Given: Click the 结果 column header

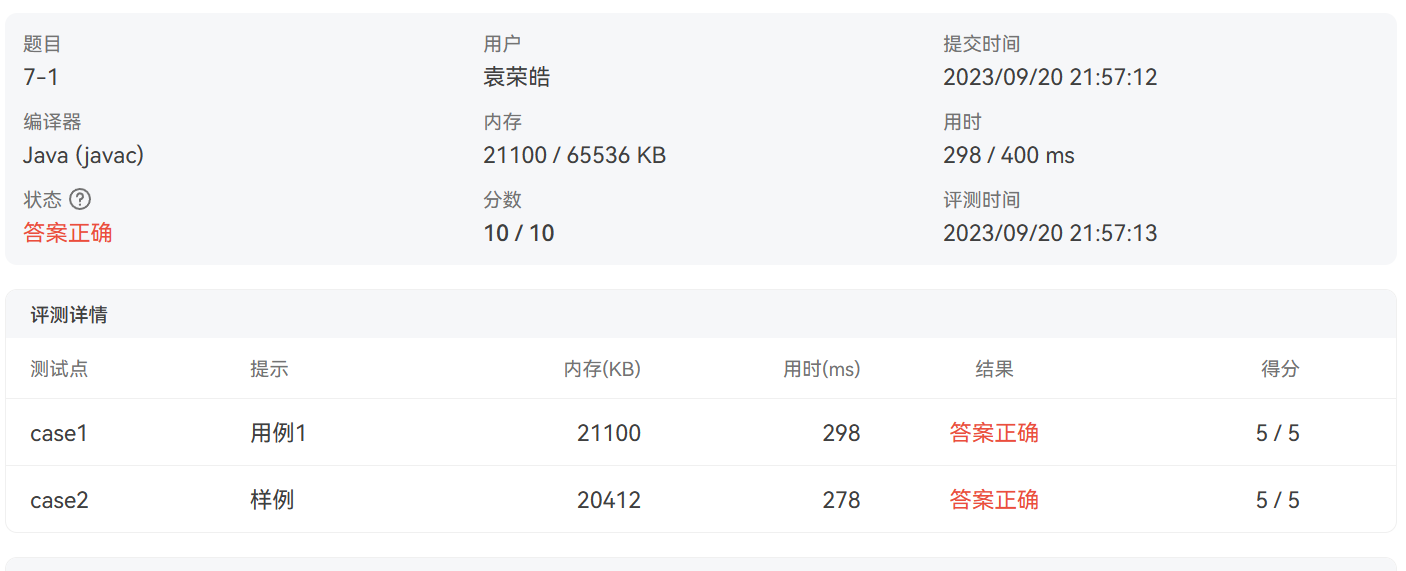Looking at the screenshot, I should (x=994, y=369).
